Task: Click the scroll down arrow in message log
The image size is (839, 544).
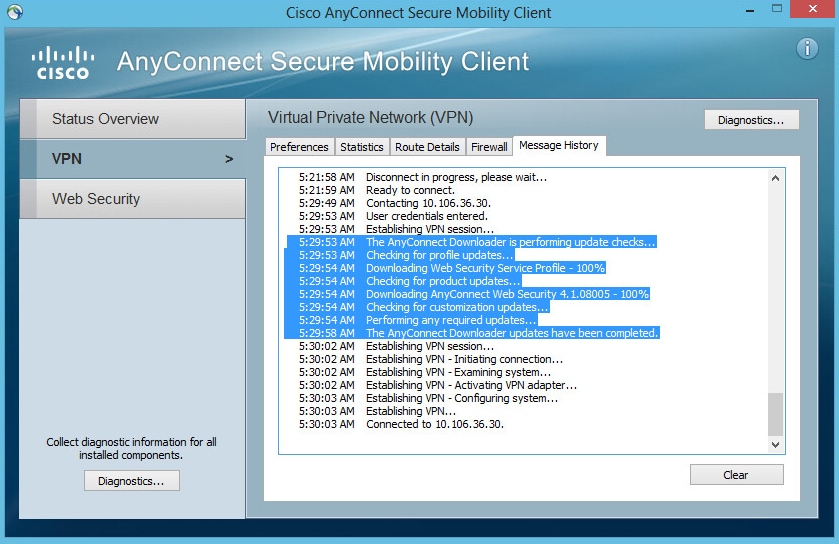Action: (x=775, y=445)
